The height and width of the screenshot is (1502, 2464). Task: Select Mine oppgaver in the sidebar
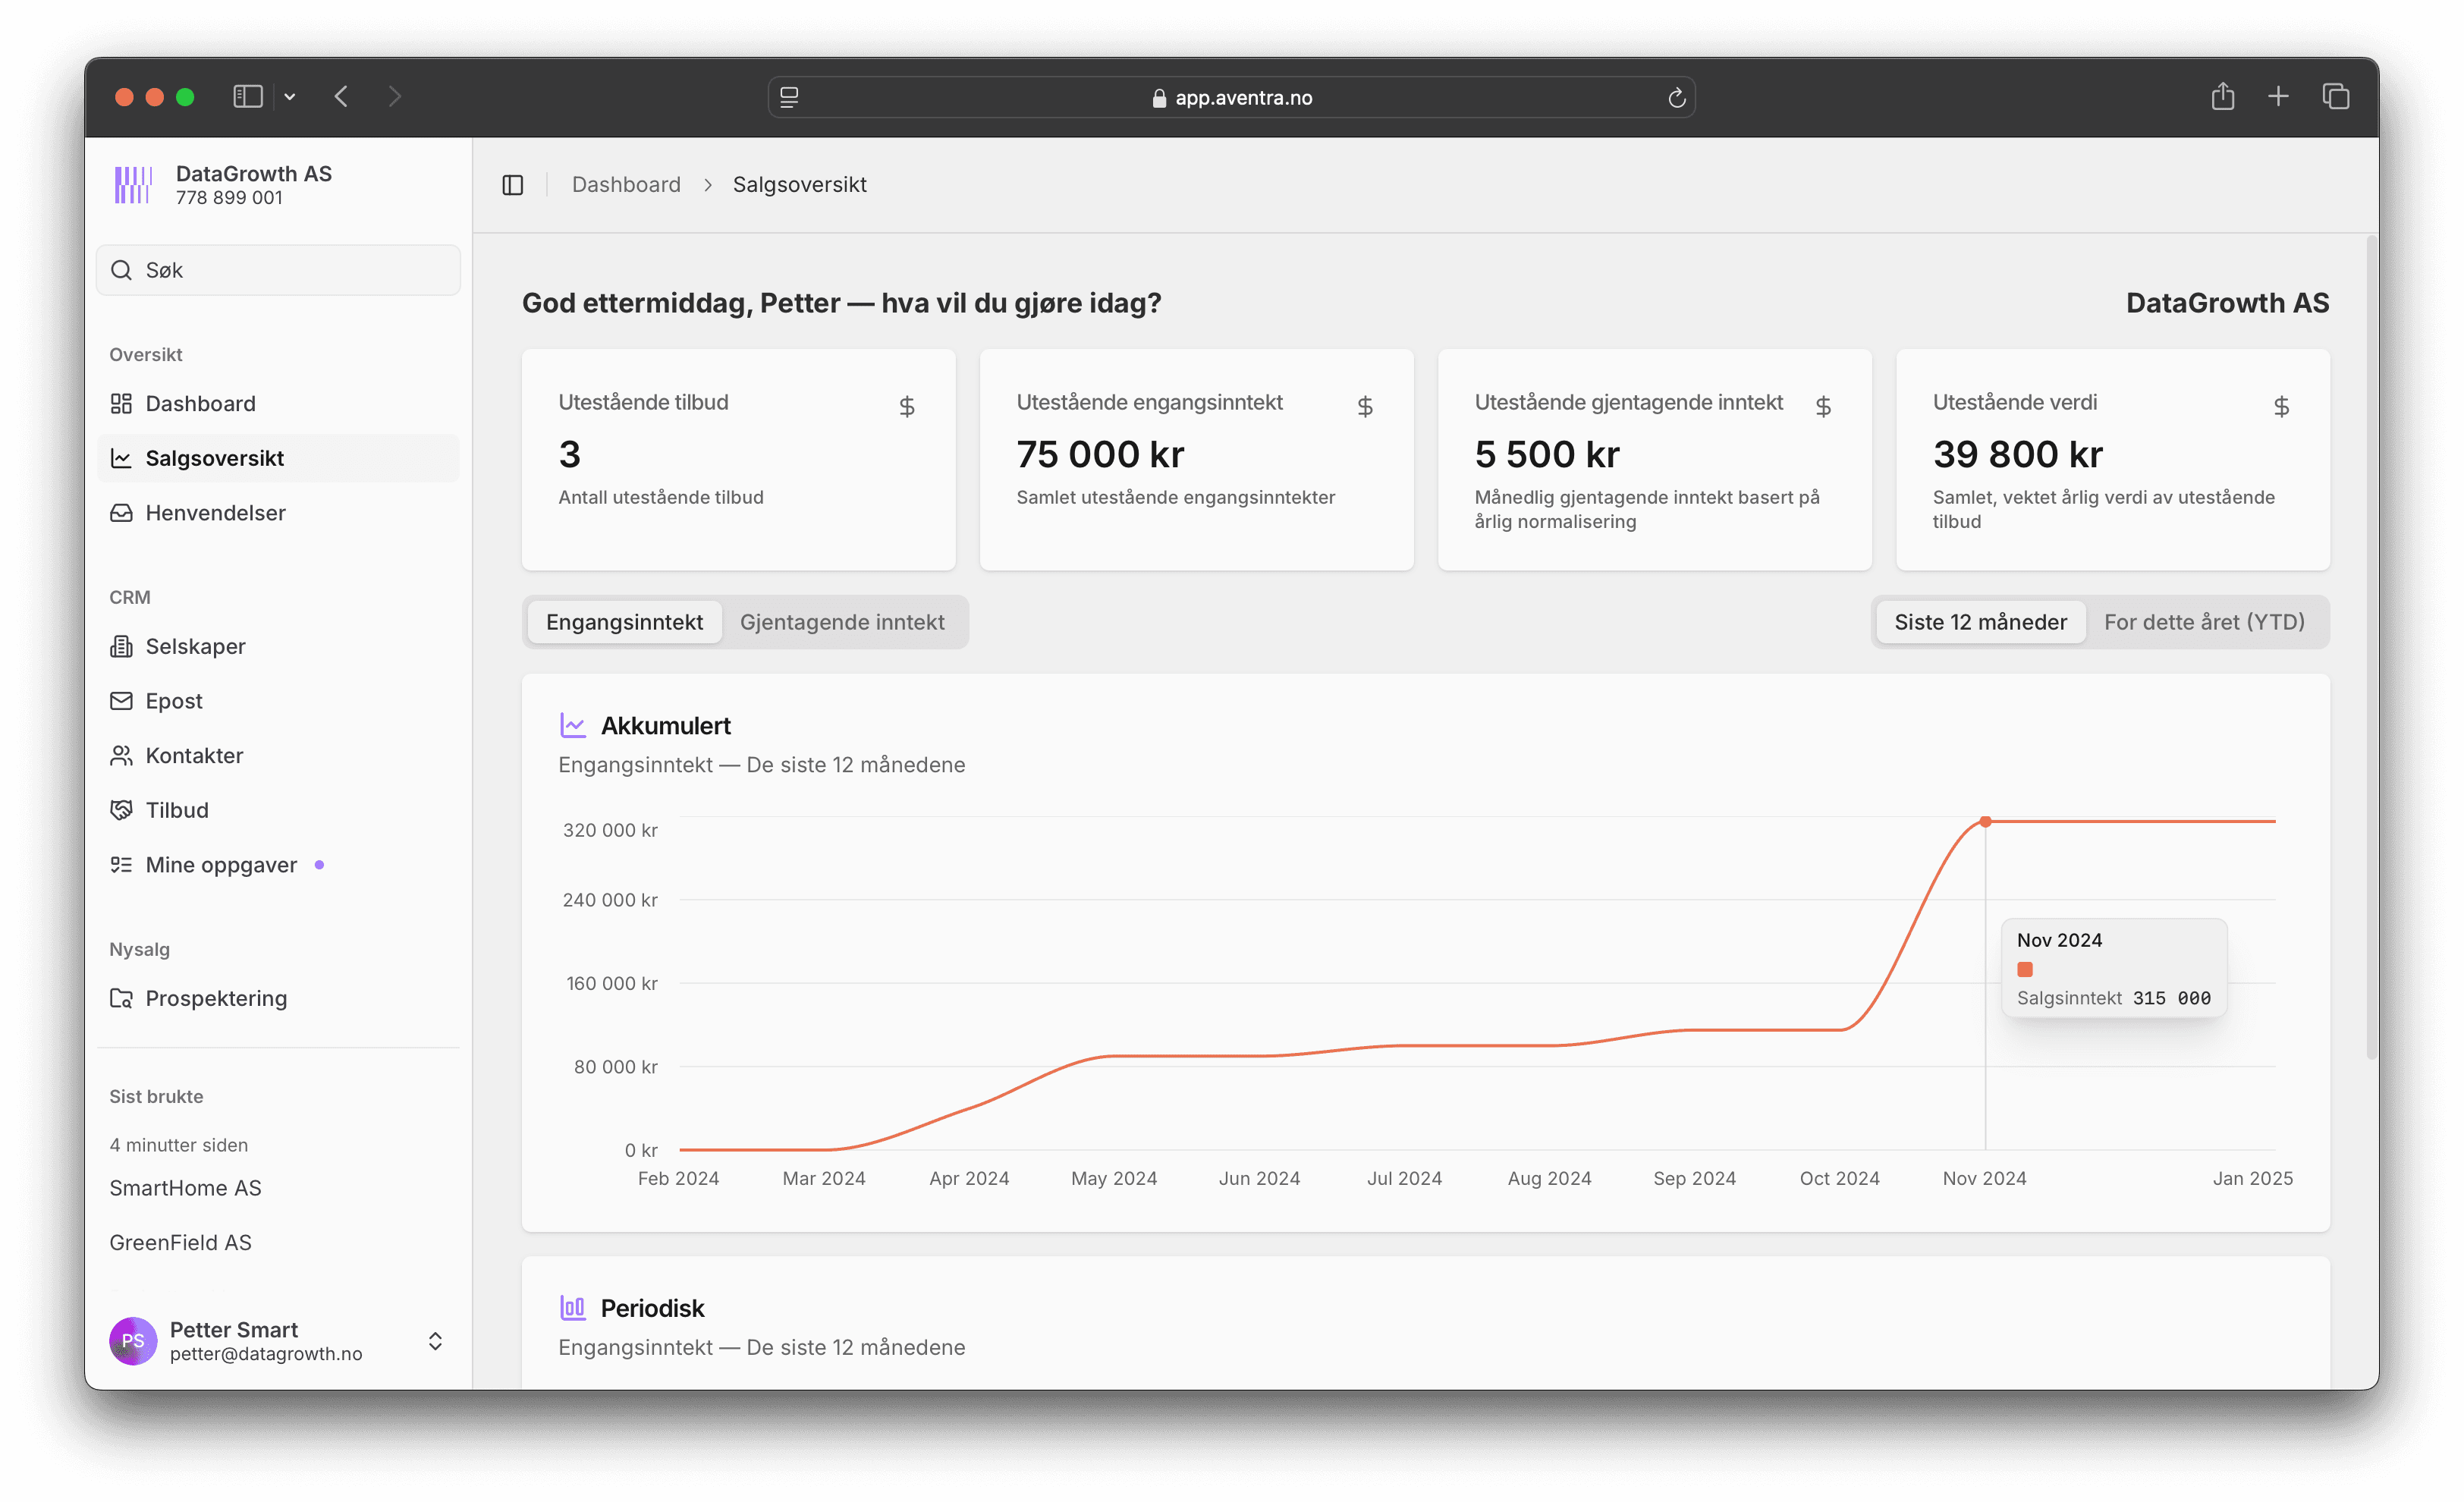pos(221,864)
